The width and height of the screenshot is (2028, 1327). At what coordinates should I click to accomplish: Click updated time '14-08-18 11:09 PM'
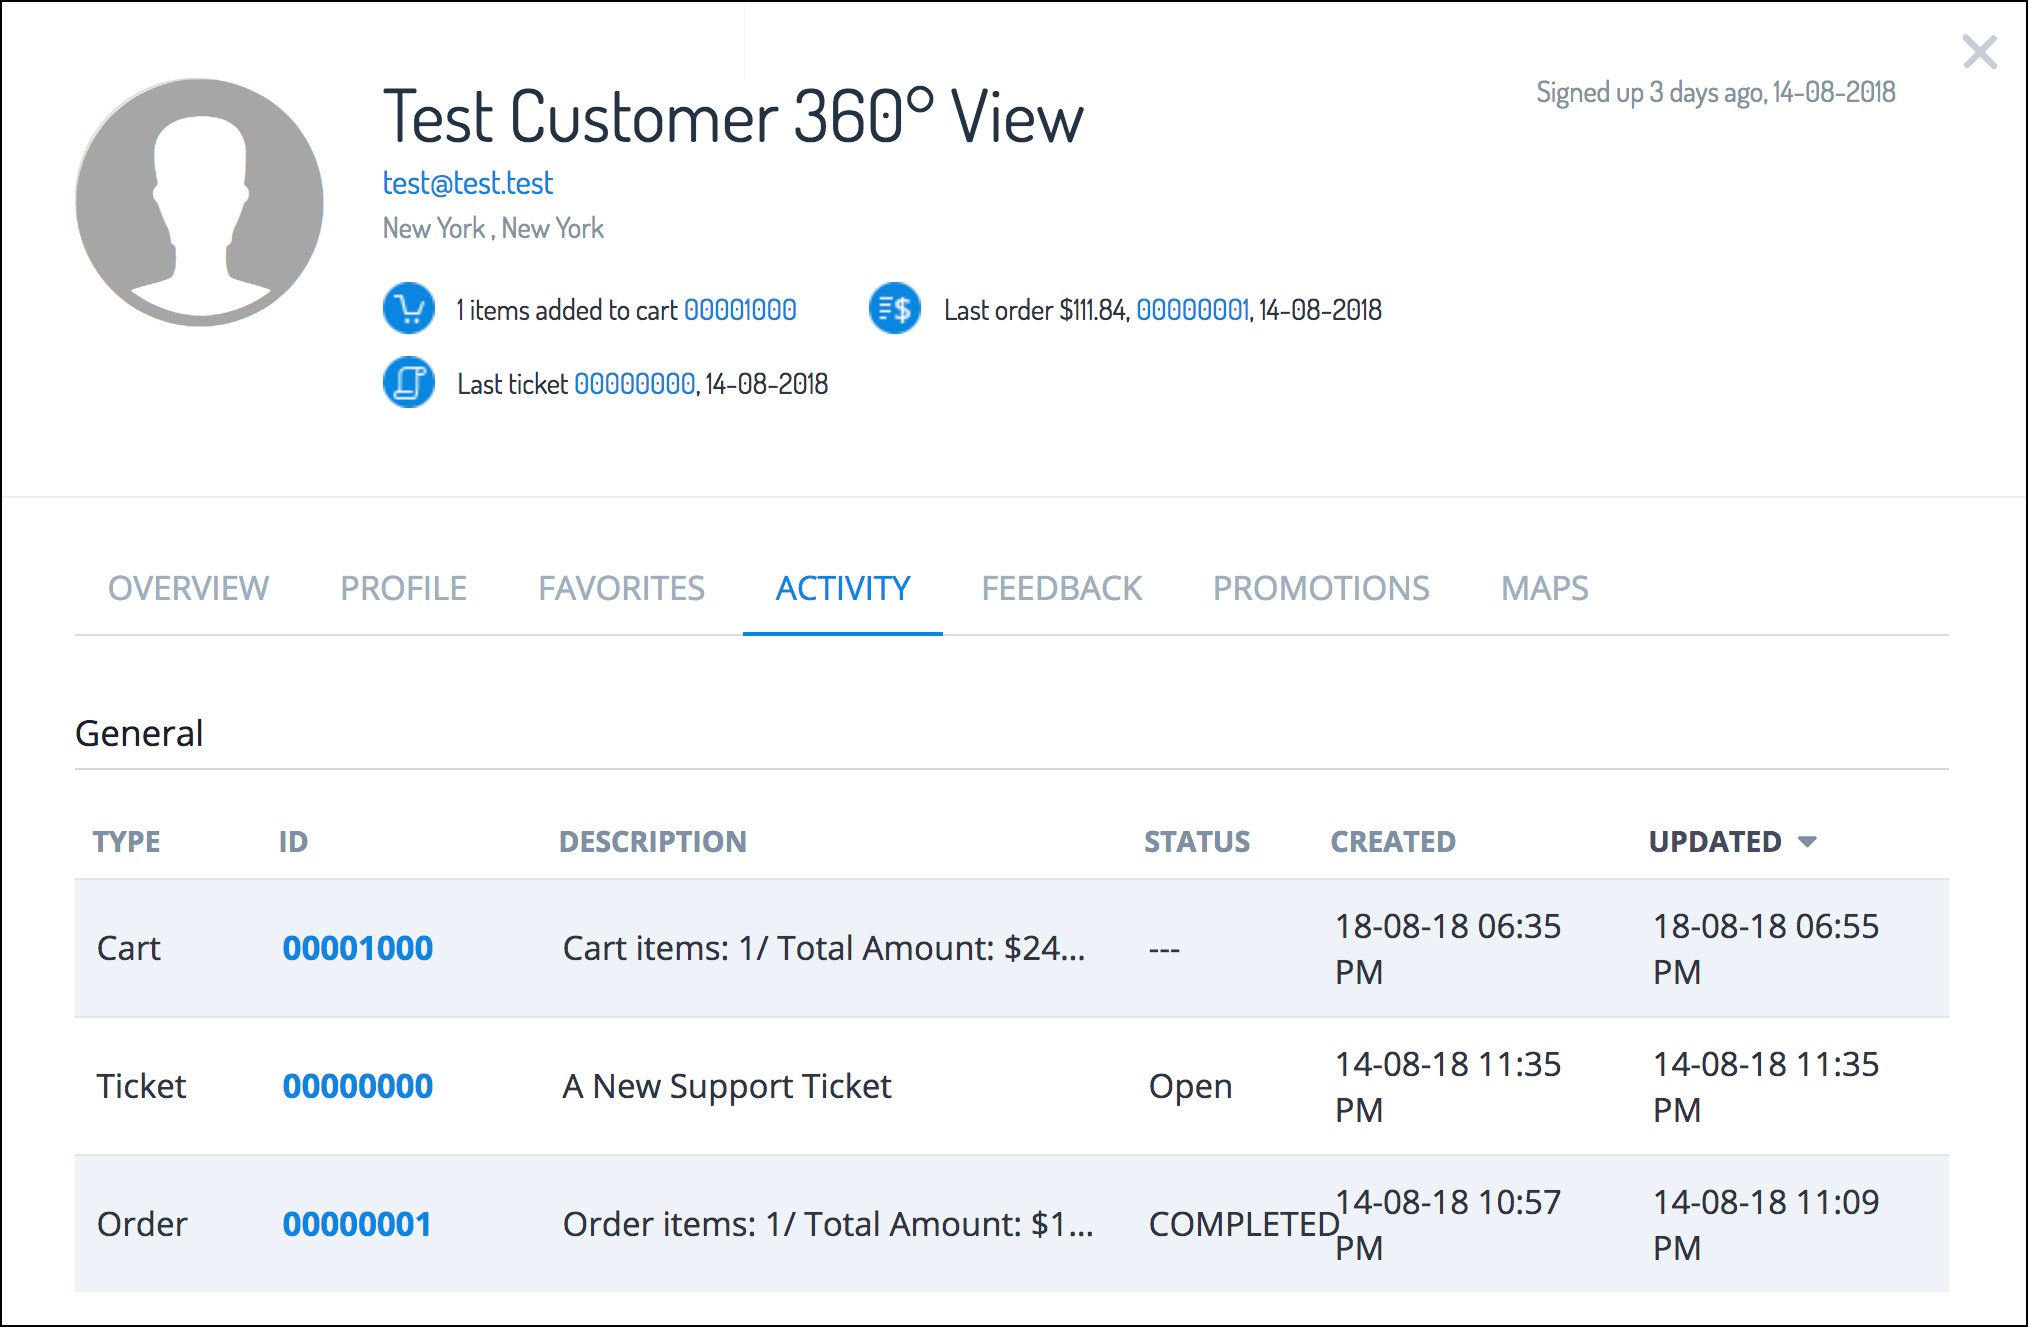point(1766,1224)
